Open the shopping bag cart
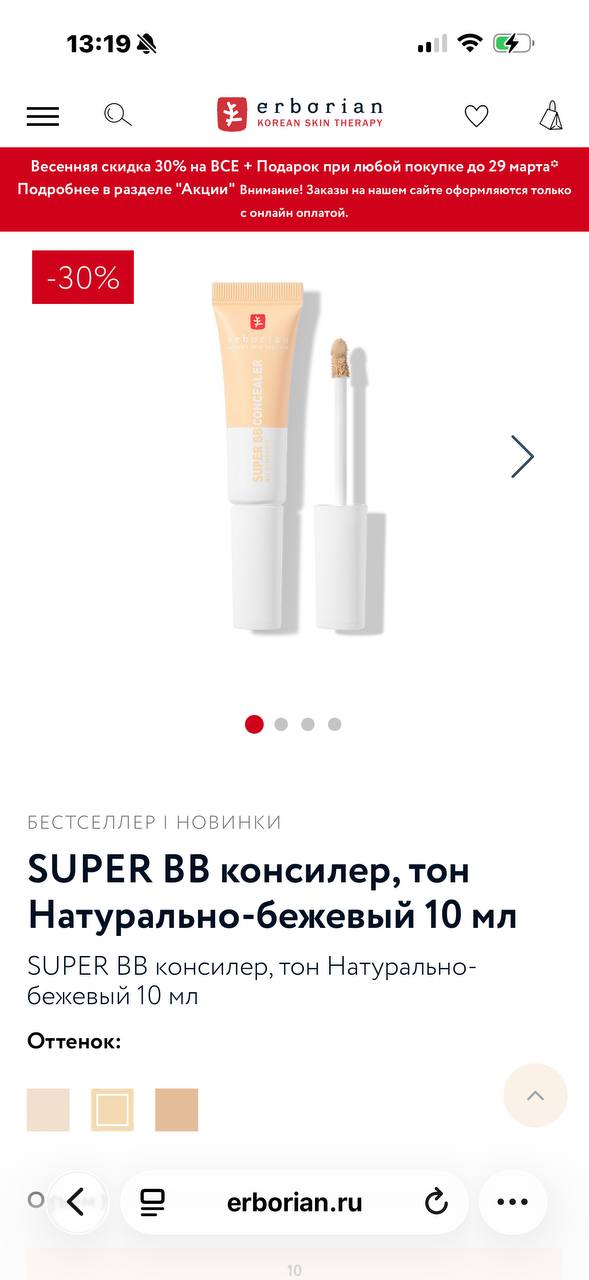 [551, 115]
